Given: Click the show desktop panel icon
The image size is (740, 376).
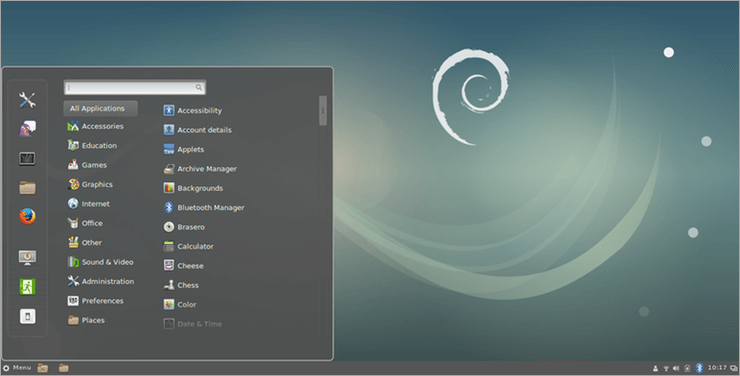Looking at the screenshot, I should (x=42, y=368).
